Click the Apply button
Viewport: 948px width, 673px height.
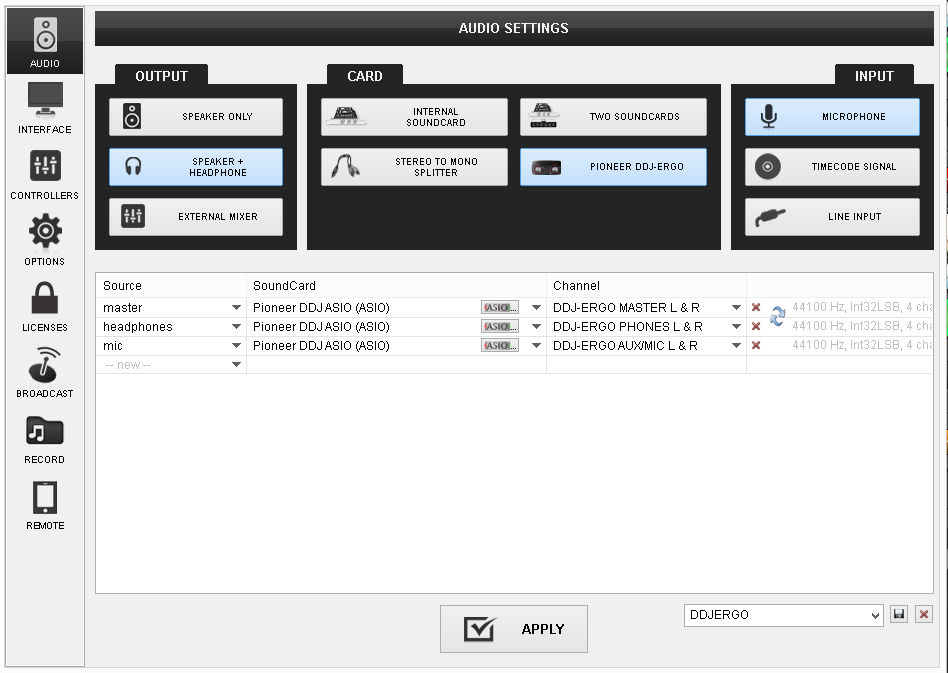pyautogui.click(x=514, y=629)
